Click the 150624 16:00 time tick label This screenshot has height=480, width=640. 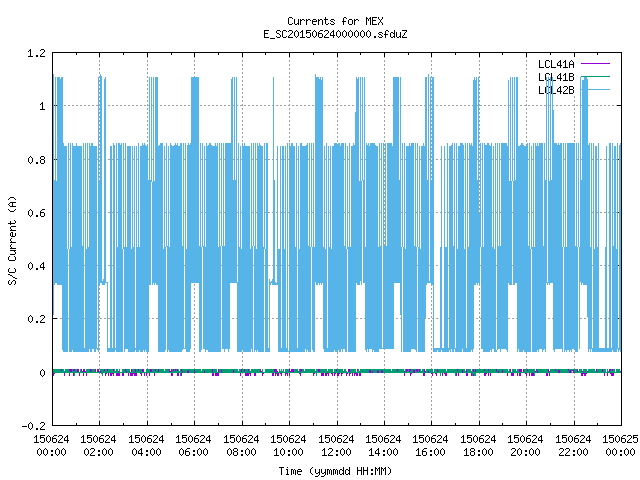[x=430, y=446]
